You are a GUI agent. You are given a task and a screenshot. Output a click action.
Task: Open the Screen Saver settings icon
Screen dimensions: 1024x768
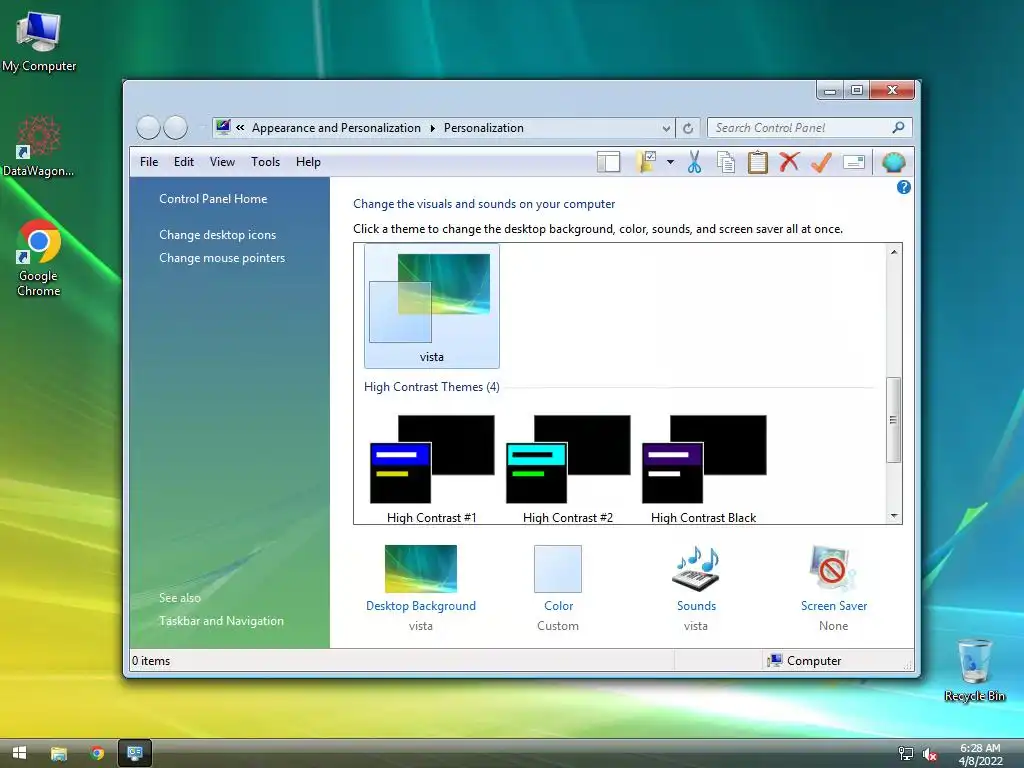coord(833,569)
